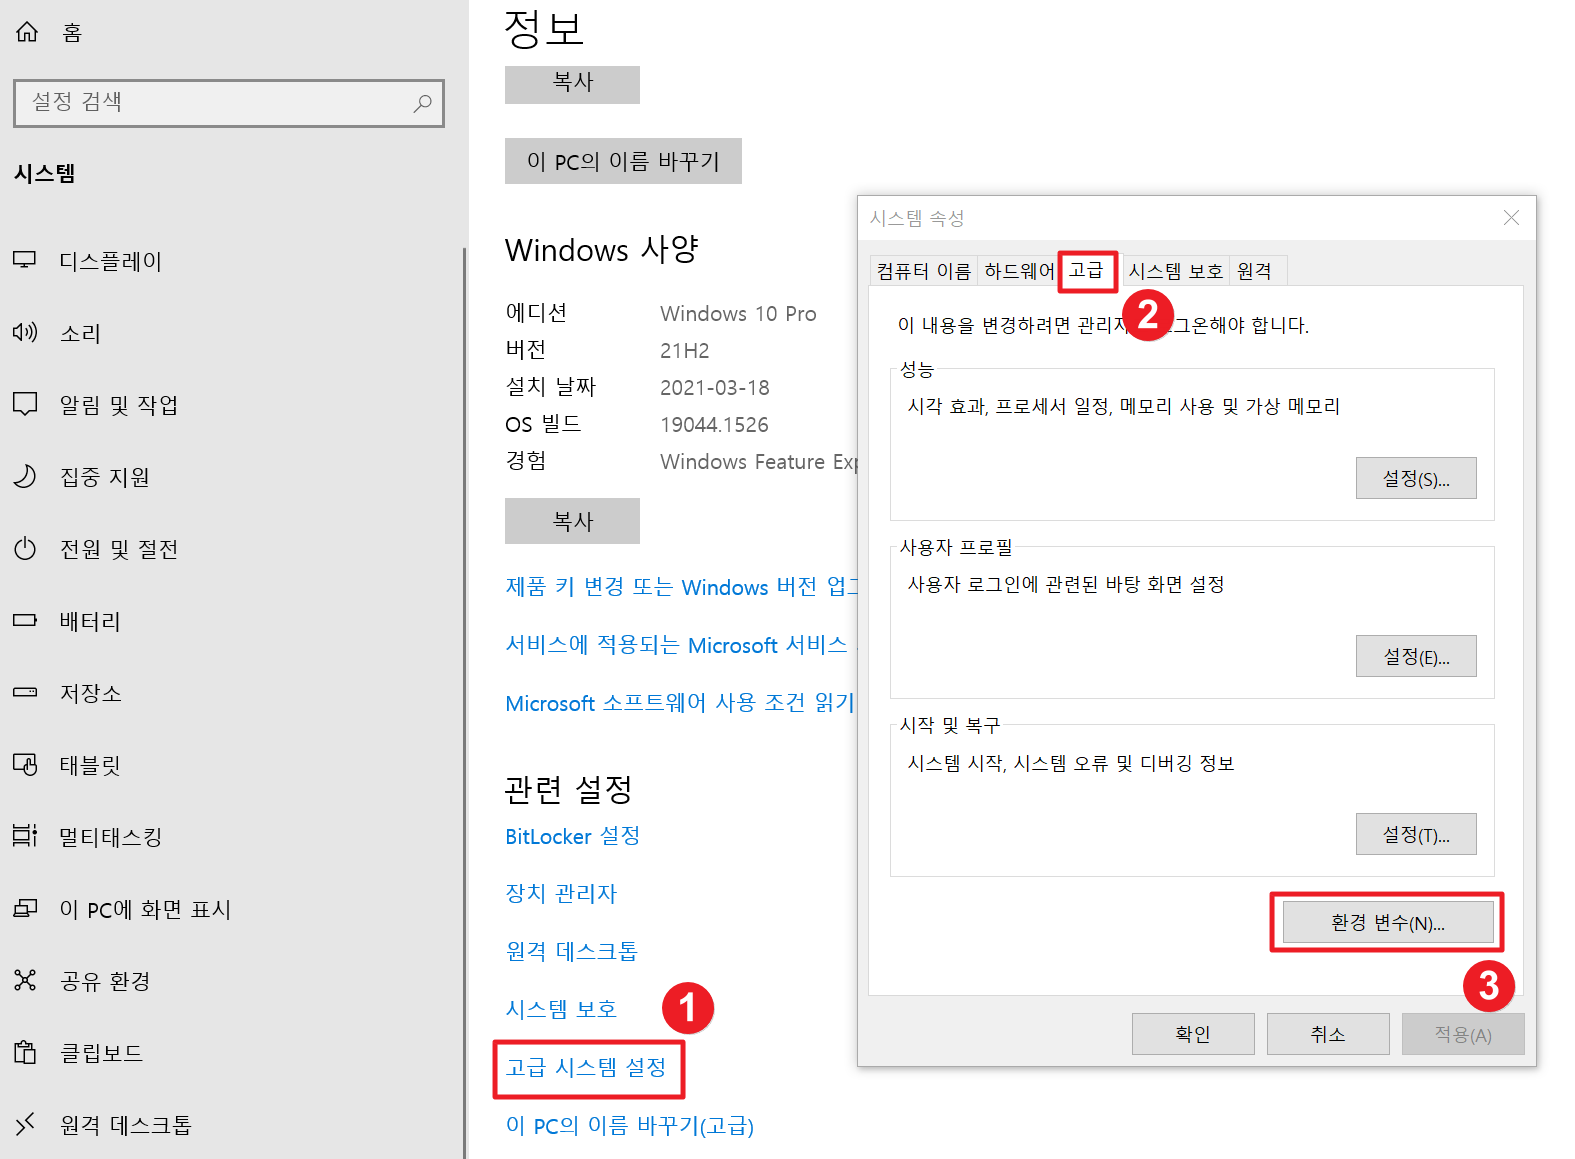Viewport: 1575px width, 1159px height.
Task: Click the Sound (소리) speaker icon
Action: (x=25, y=332)
